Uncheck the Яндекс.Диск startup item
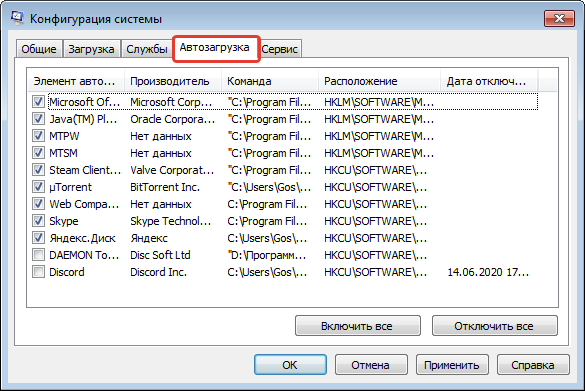 [38, 238]
